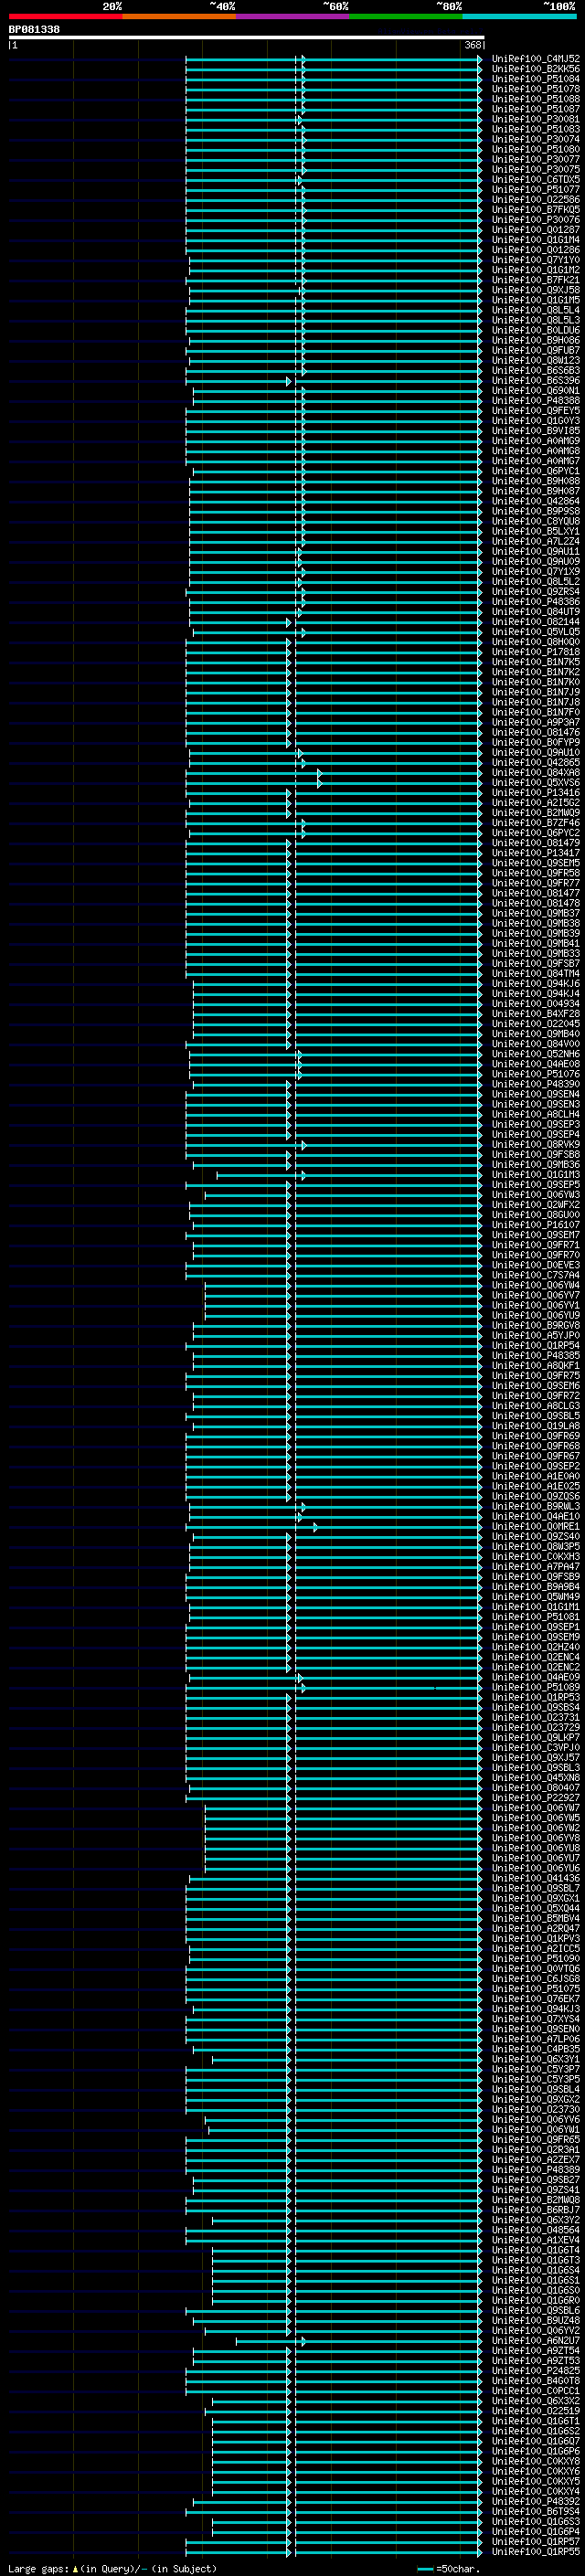Select hit label UniRef100_P16107

[536, 1225]
